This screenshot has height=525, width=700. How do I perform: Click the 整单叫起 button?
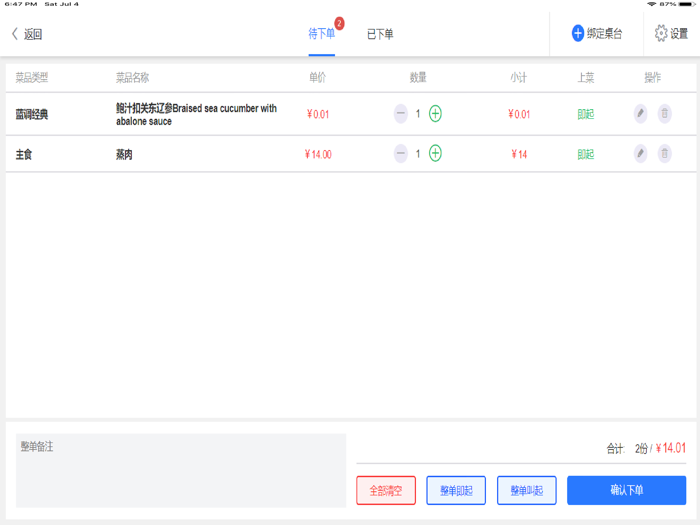(x=527, y=490)
